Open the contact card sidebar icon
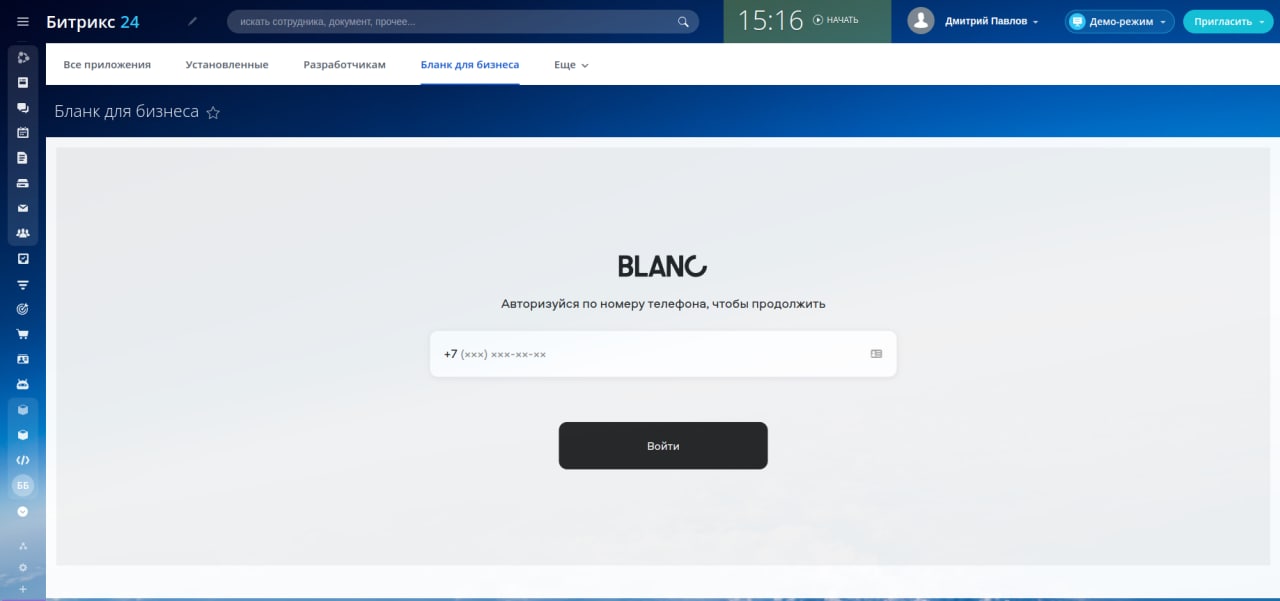 pyautogui.click(x=23, y=359)
